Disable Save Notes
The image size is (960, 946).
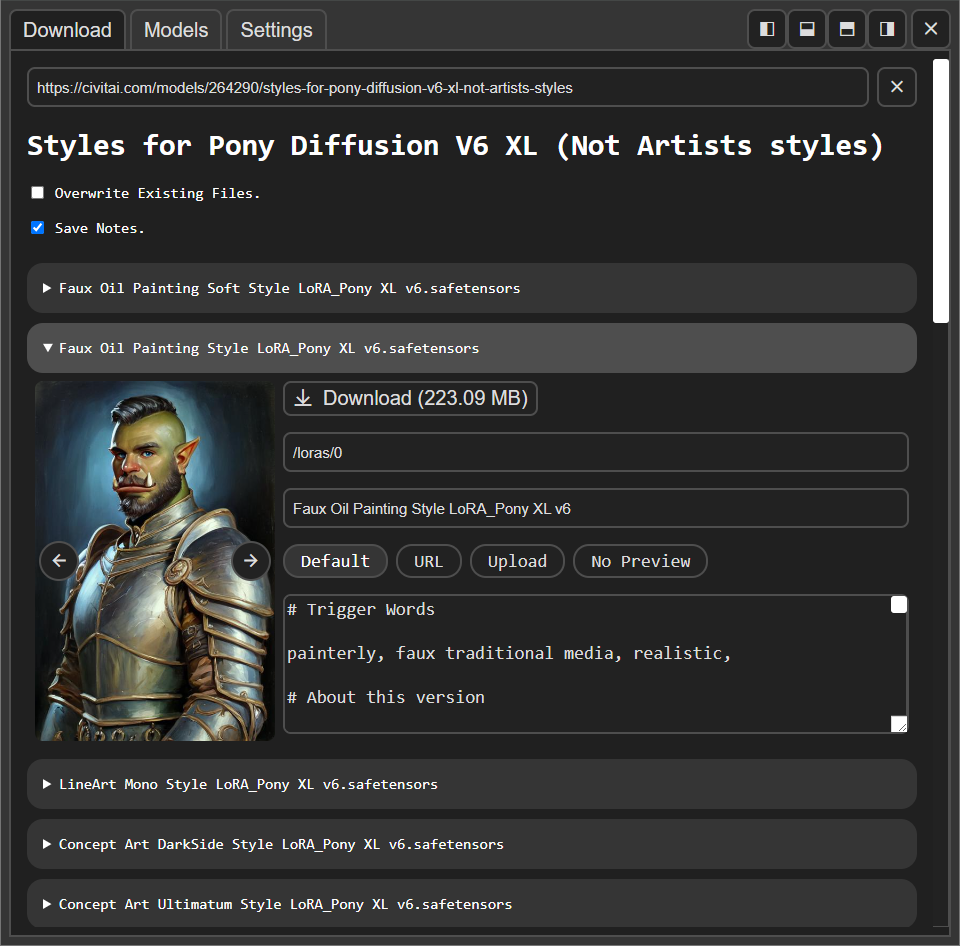(x=37, y=227)
